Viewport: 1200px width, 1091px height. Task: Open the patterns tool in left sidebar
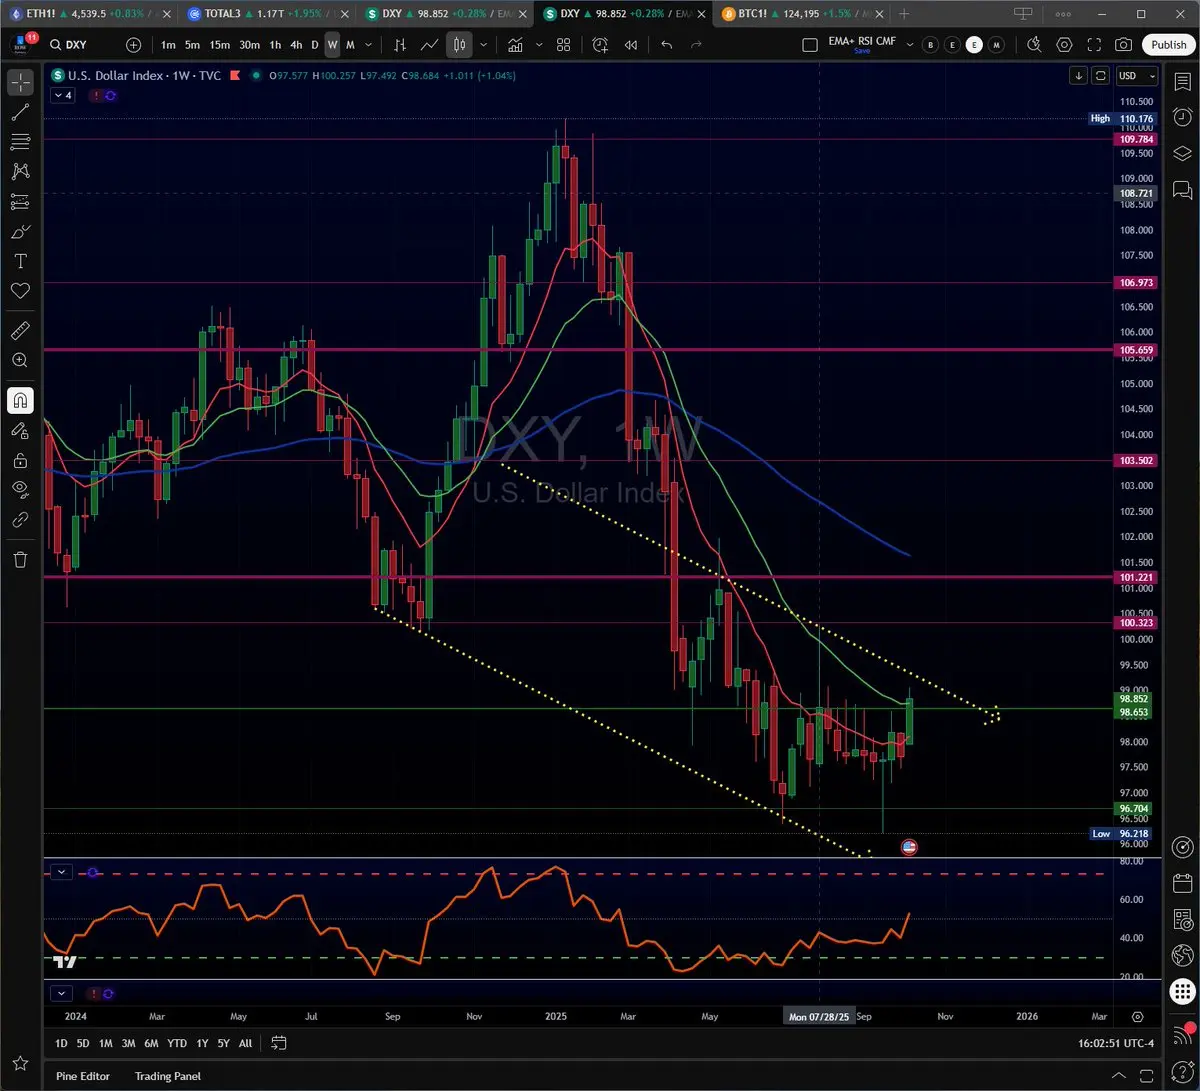20,172
